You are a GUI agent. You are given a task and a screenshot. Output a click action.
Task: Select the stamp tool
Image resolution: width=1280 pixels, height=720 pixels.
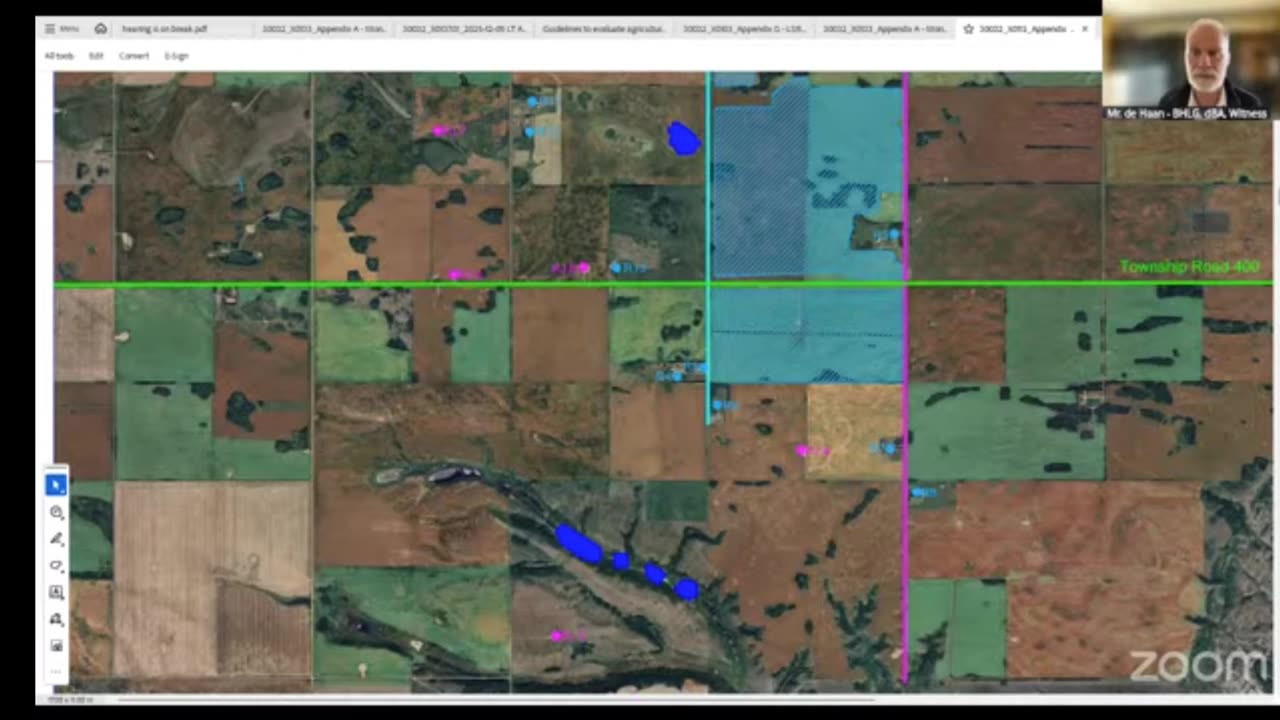(x=56, y=620)
